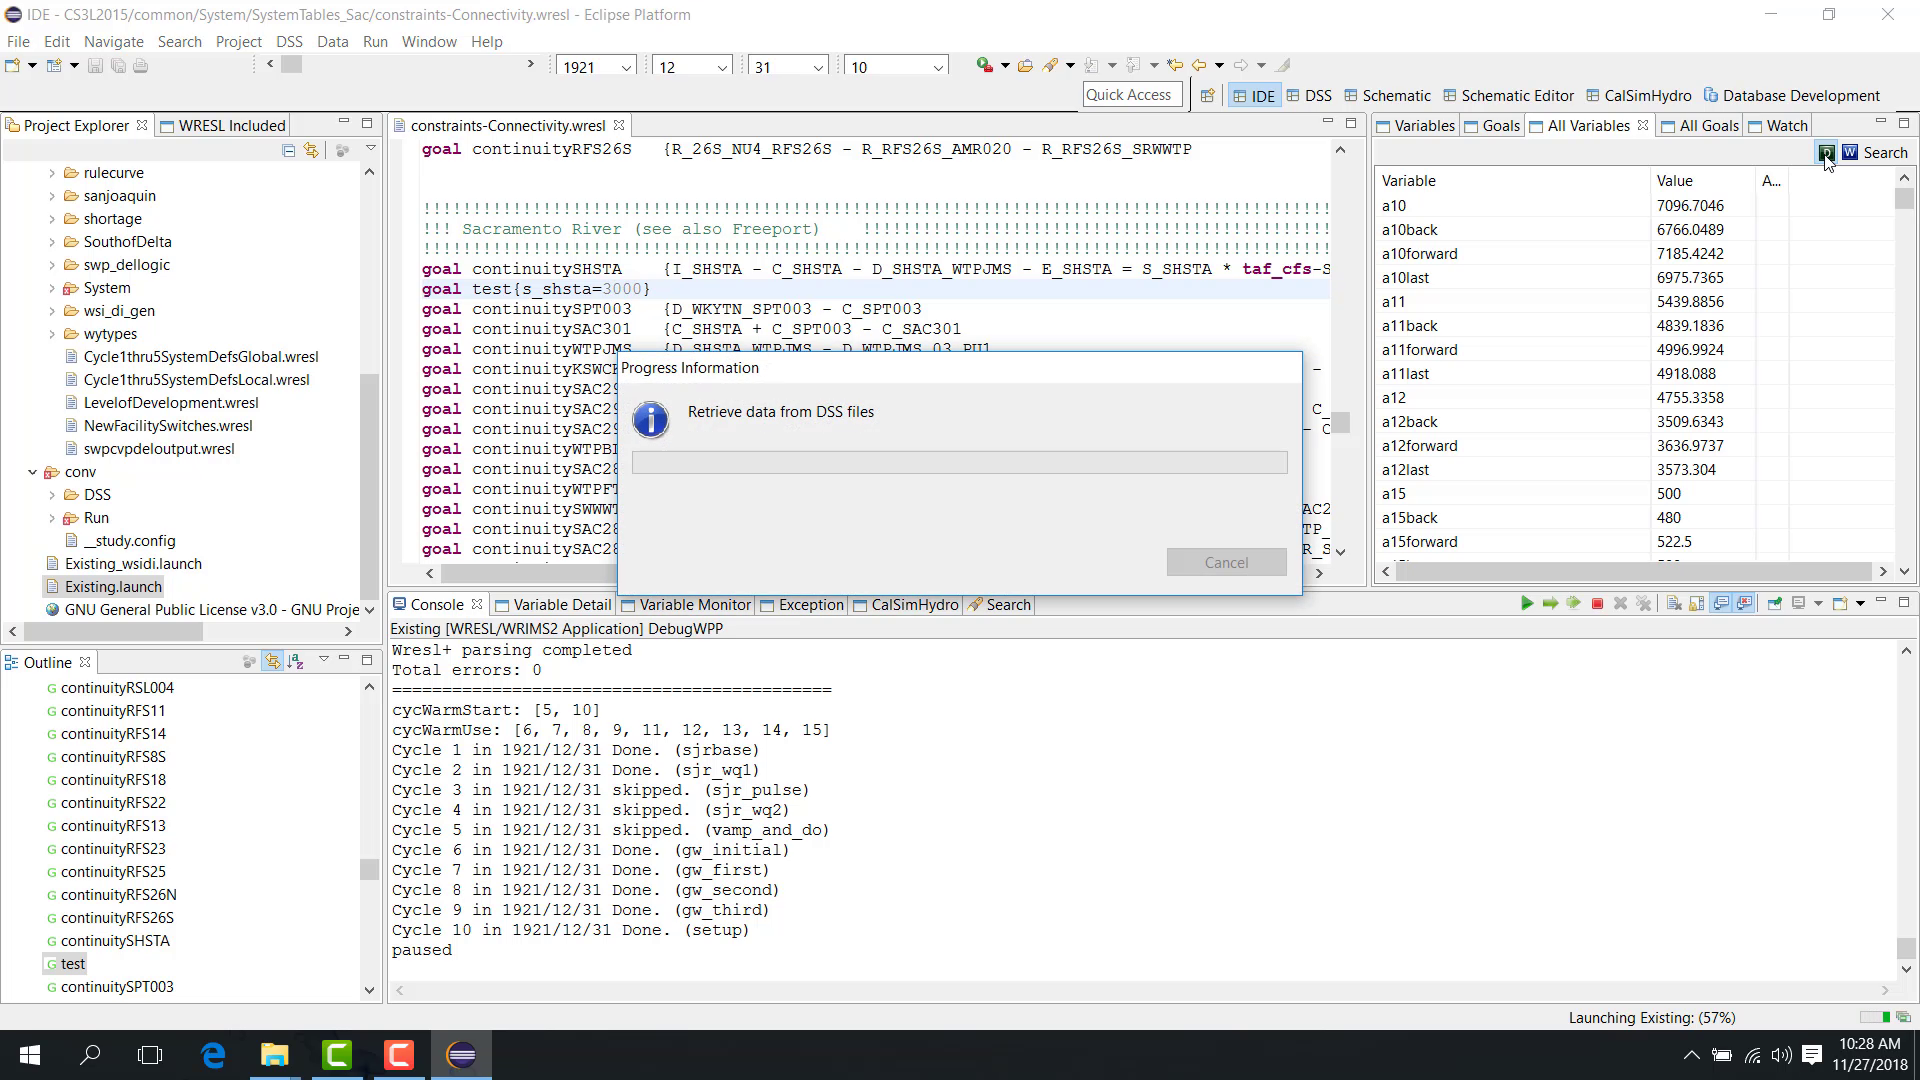Click the red Terminate square in Console toolbar
Image resolution: width=1920 pixels, height=1080 pixels.
[x=1597, y=604]
